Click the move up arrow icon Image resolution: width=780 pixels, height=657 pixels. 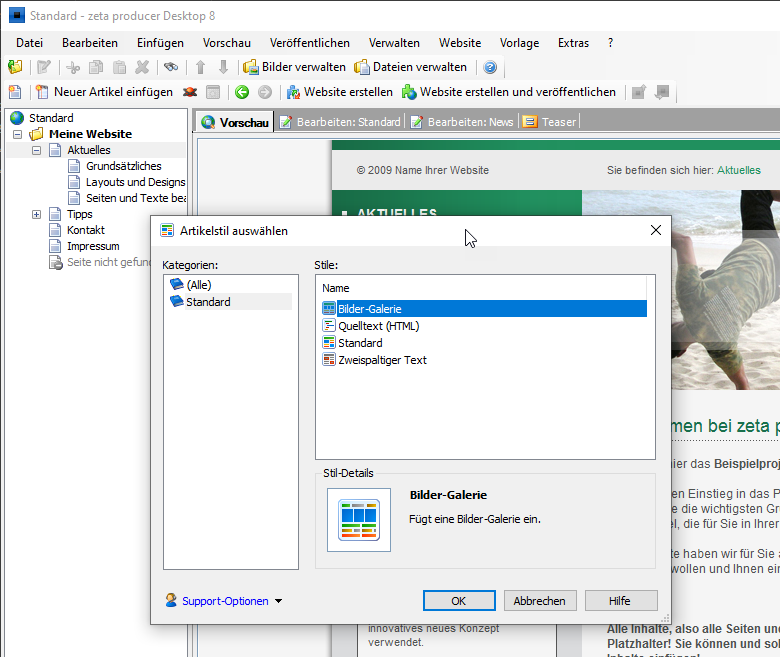tap(200, 67)
